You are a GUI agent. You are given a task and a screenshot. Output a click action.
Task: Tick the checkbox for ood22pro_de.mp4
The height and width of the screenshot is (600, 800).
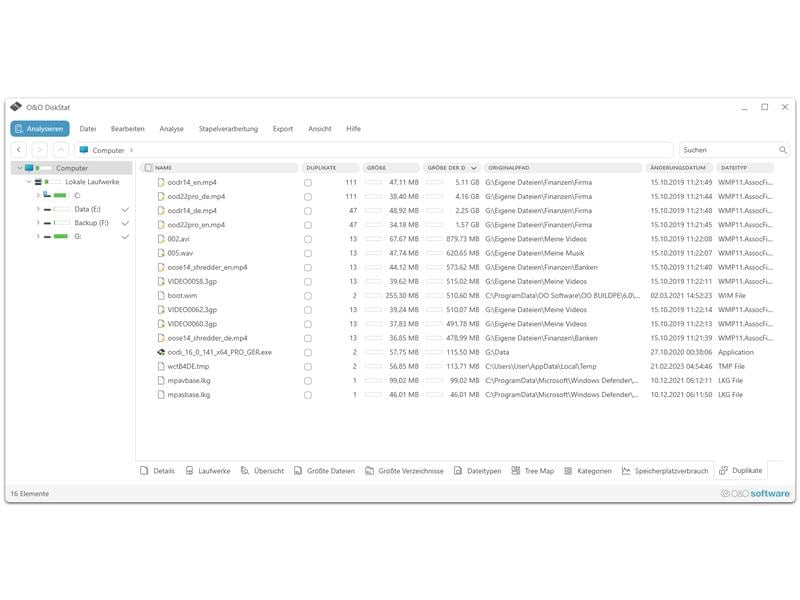(x=308, y=197)
